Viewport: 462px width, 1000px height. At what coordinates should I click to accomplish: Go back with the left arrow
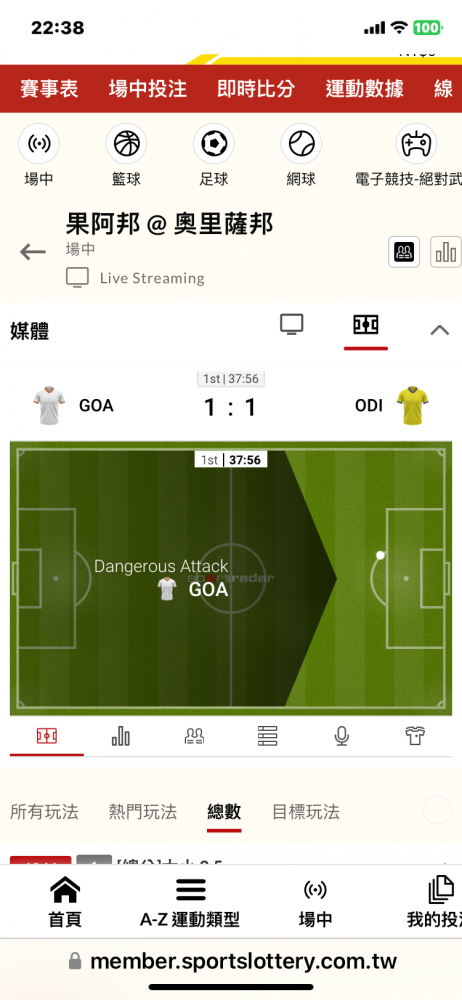tap(33, 252)
